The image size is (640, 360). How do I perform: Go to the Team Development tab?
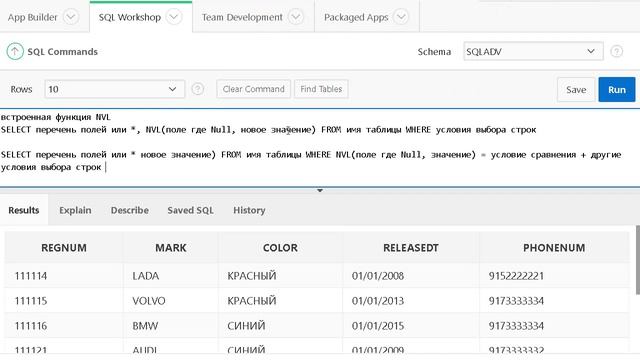tap(242, 17)
